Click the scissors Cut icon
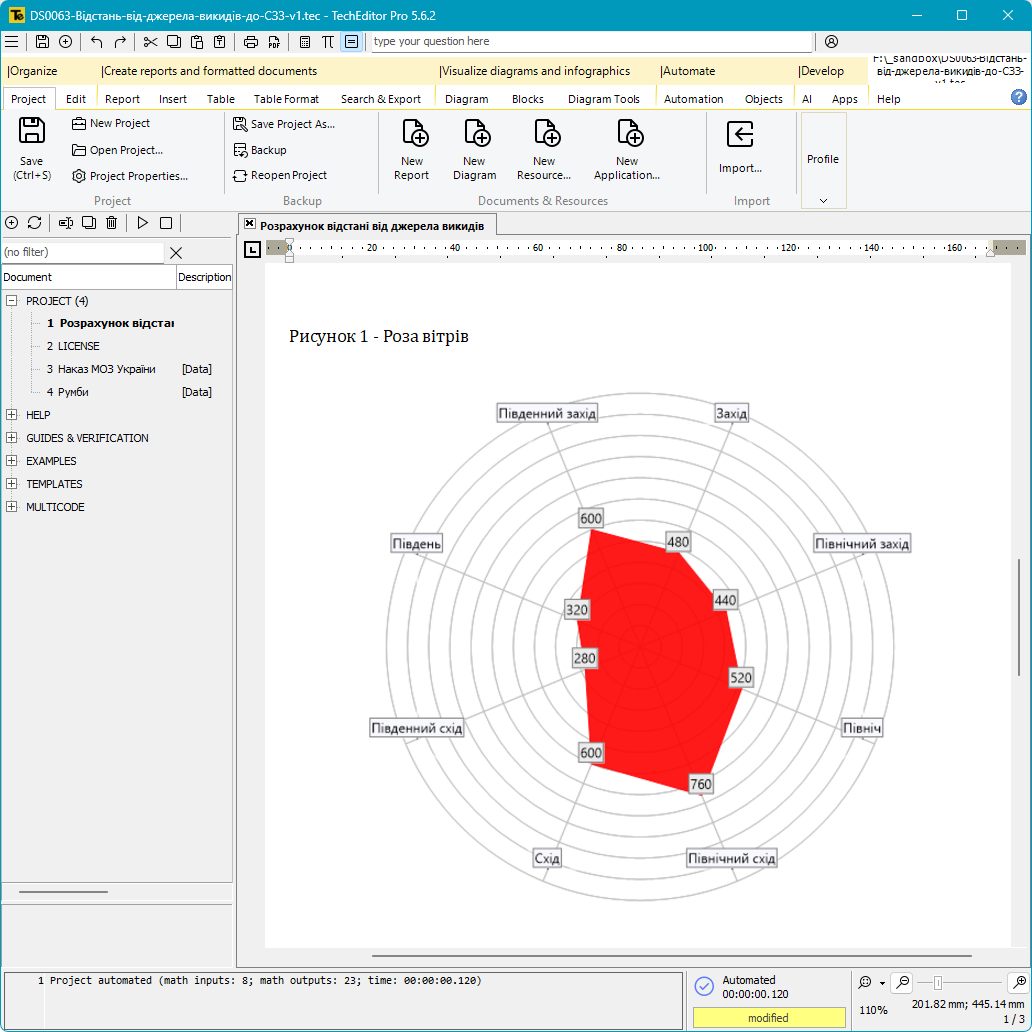 click(x=150, y=42)
